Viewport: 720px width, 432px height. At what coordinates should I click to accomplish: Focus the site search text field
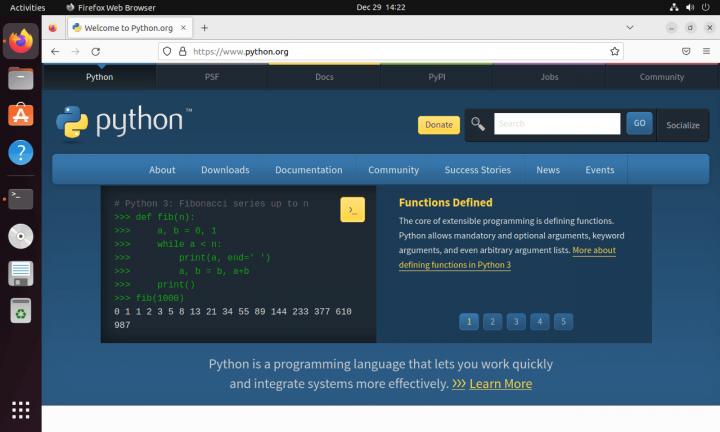click(557, 124)
